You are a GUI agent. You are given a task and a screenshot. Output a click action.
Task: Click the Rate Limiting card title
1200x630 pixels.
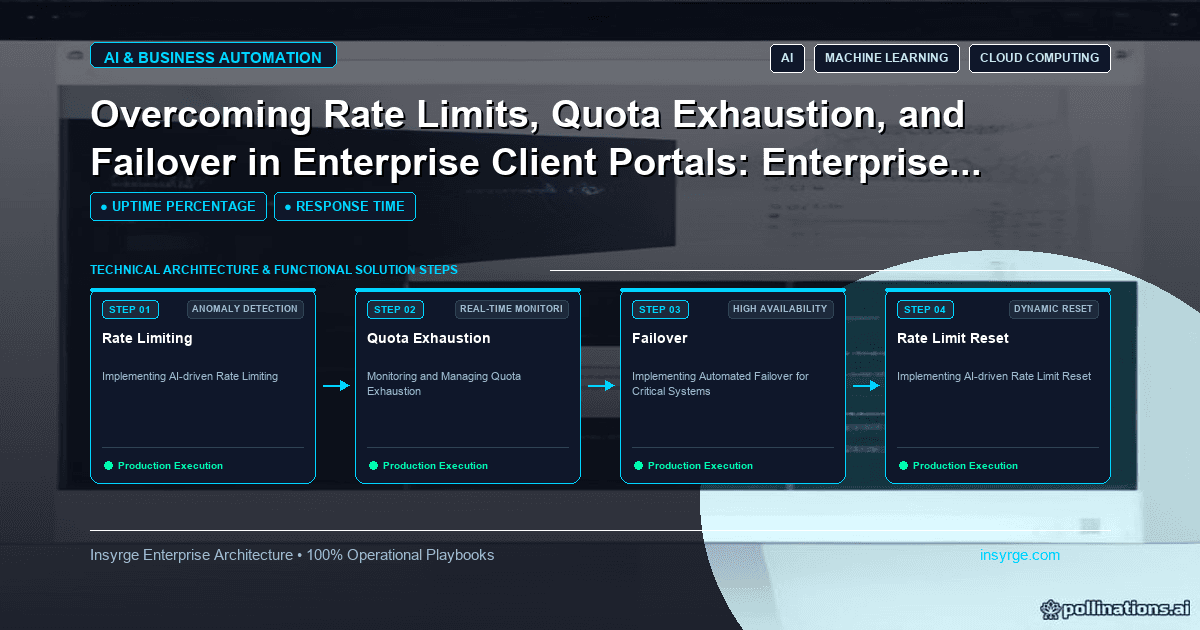(x=147, y=338)
